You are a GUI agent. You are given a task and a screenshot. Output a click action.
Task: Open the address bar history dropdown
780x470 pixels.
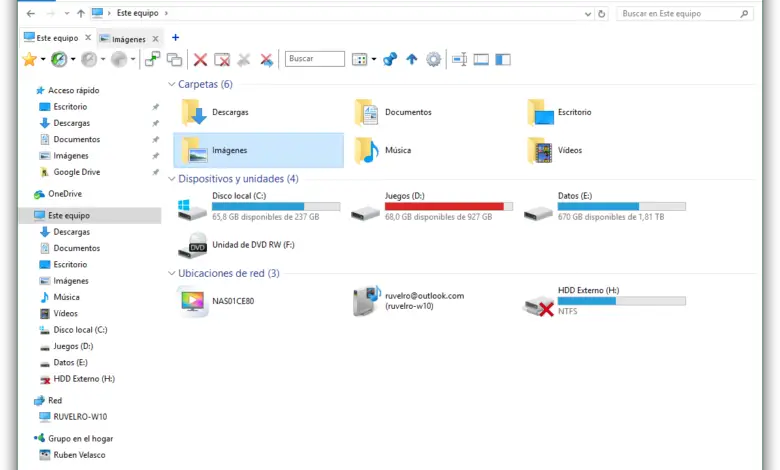click(x=587, y=14)
